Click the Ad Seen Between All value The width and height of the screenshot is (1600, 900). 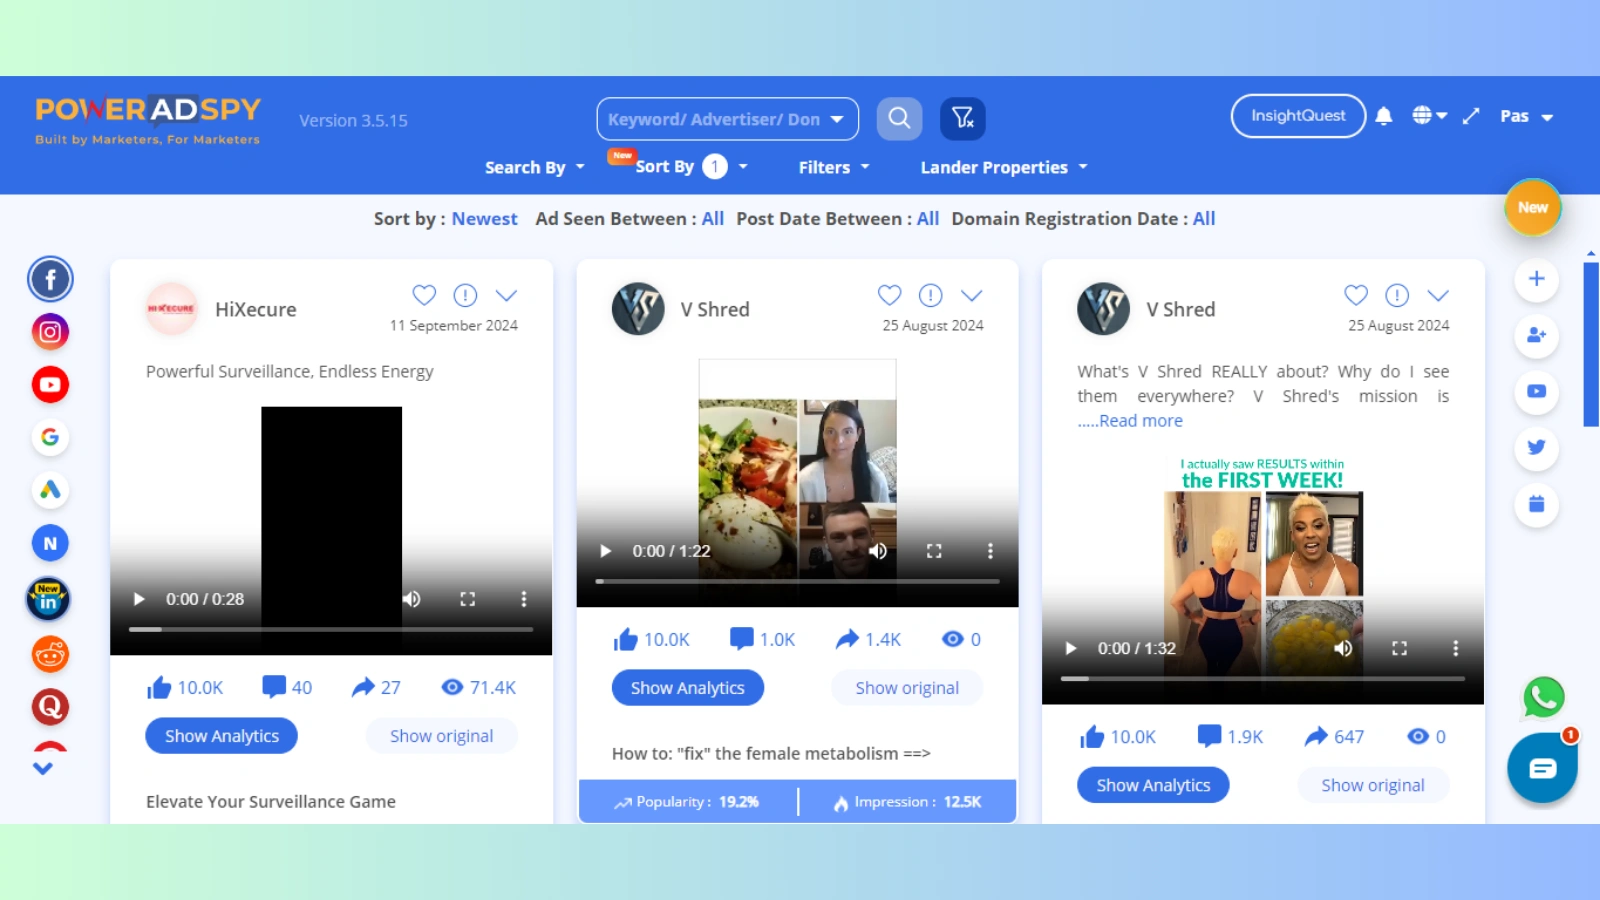pyautogui.click(x=713, y=219)
